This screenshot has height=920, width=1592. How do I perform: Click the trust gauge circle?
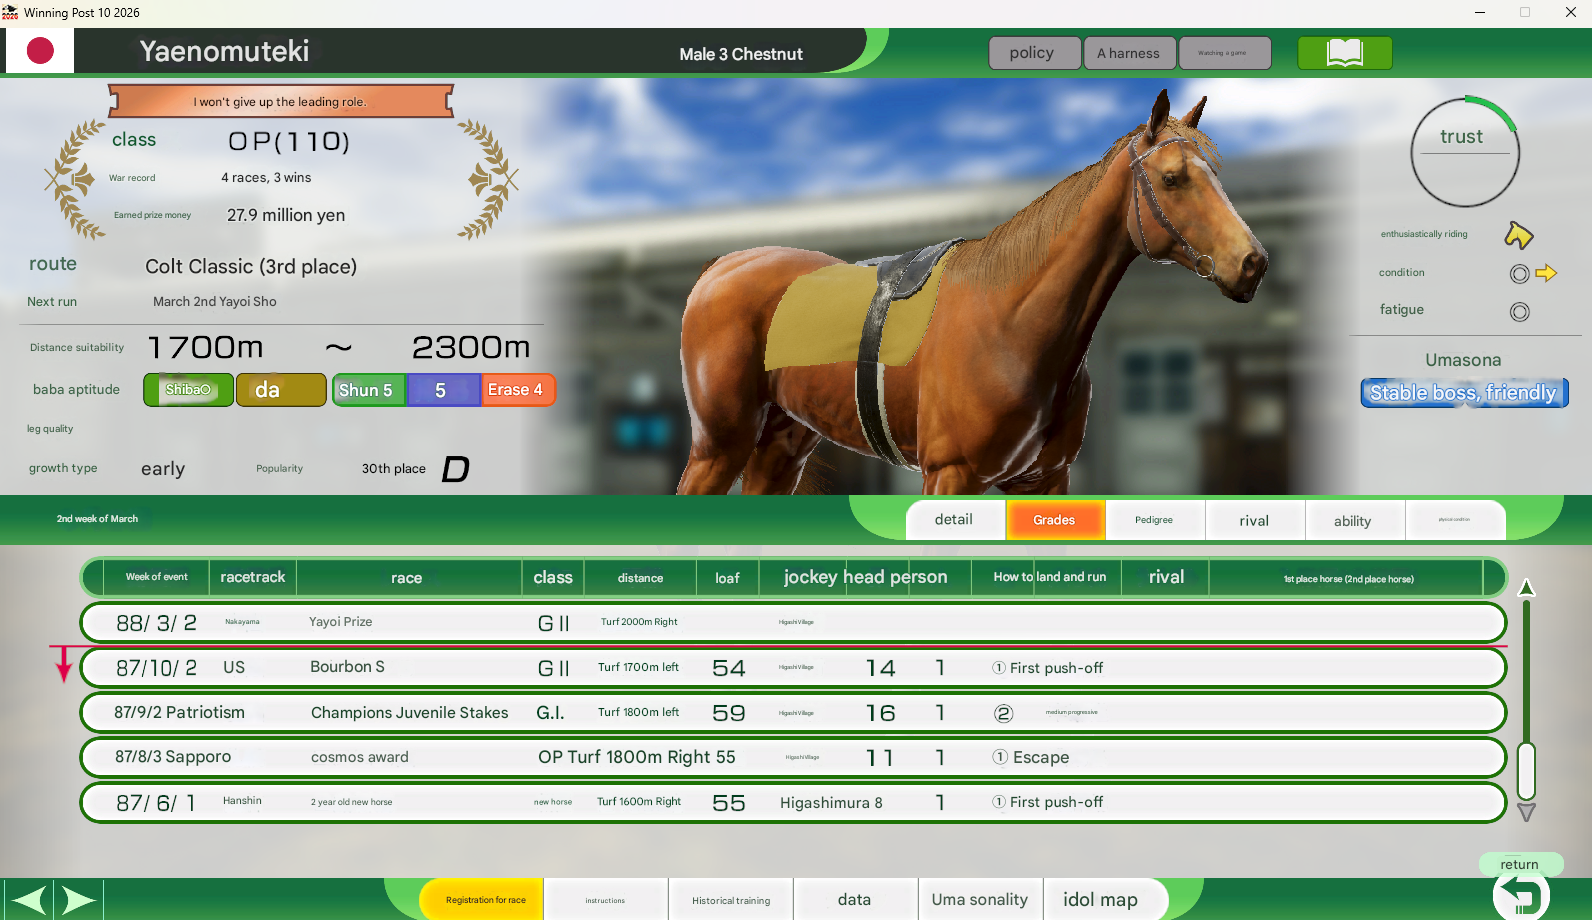click(x=1465, y=151)
